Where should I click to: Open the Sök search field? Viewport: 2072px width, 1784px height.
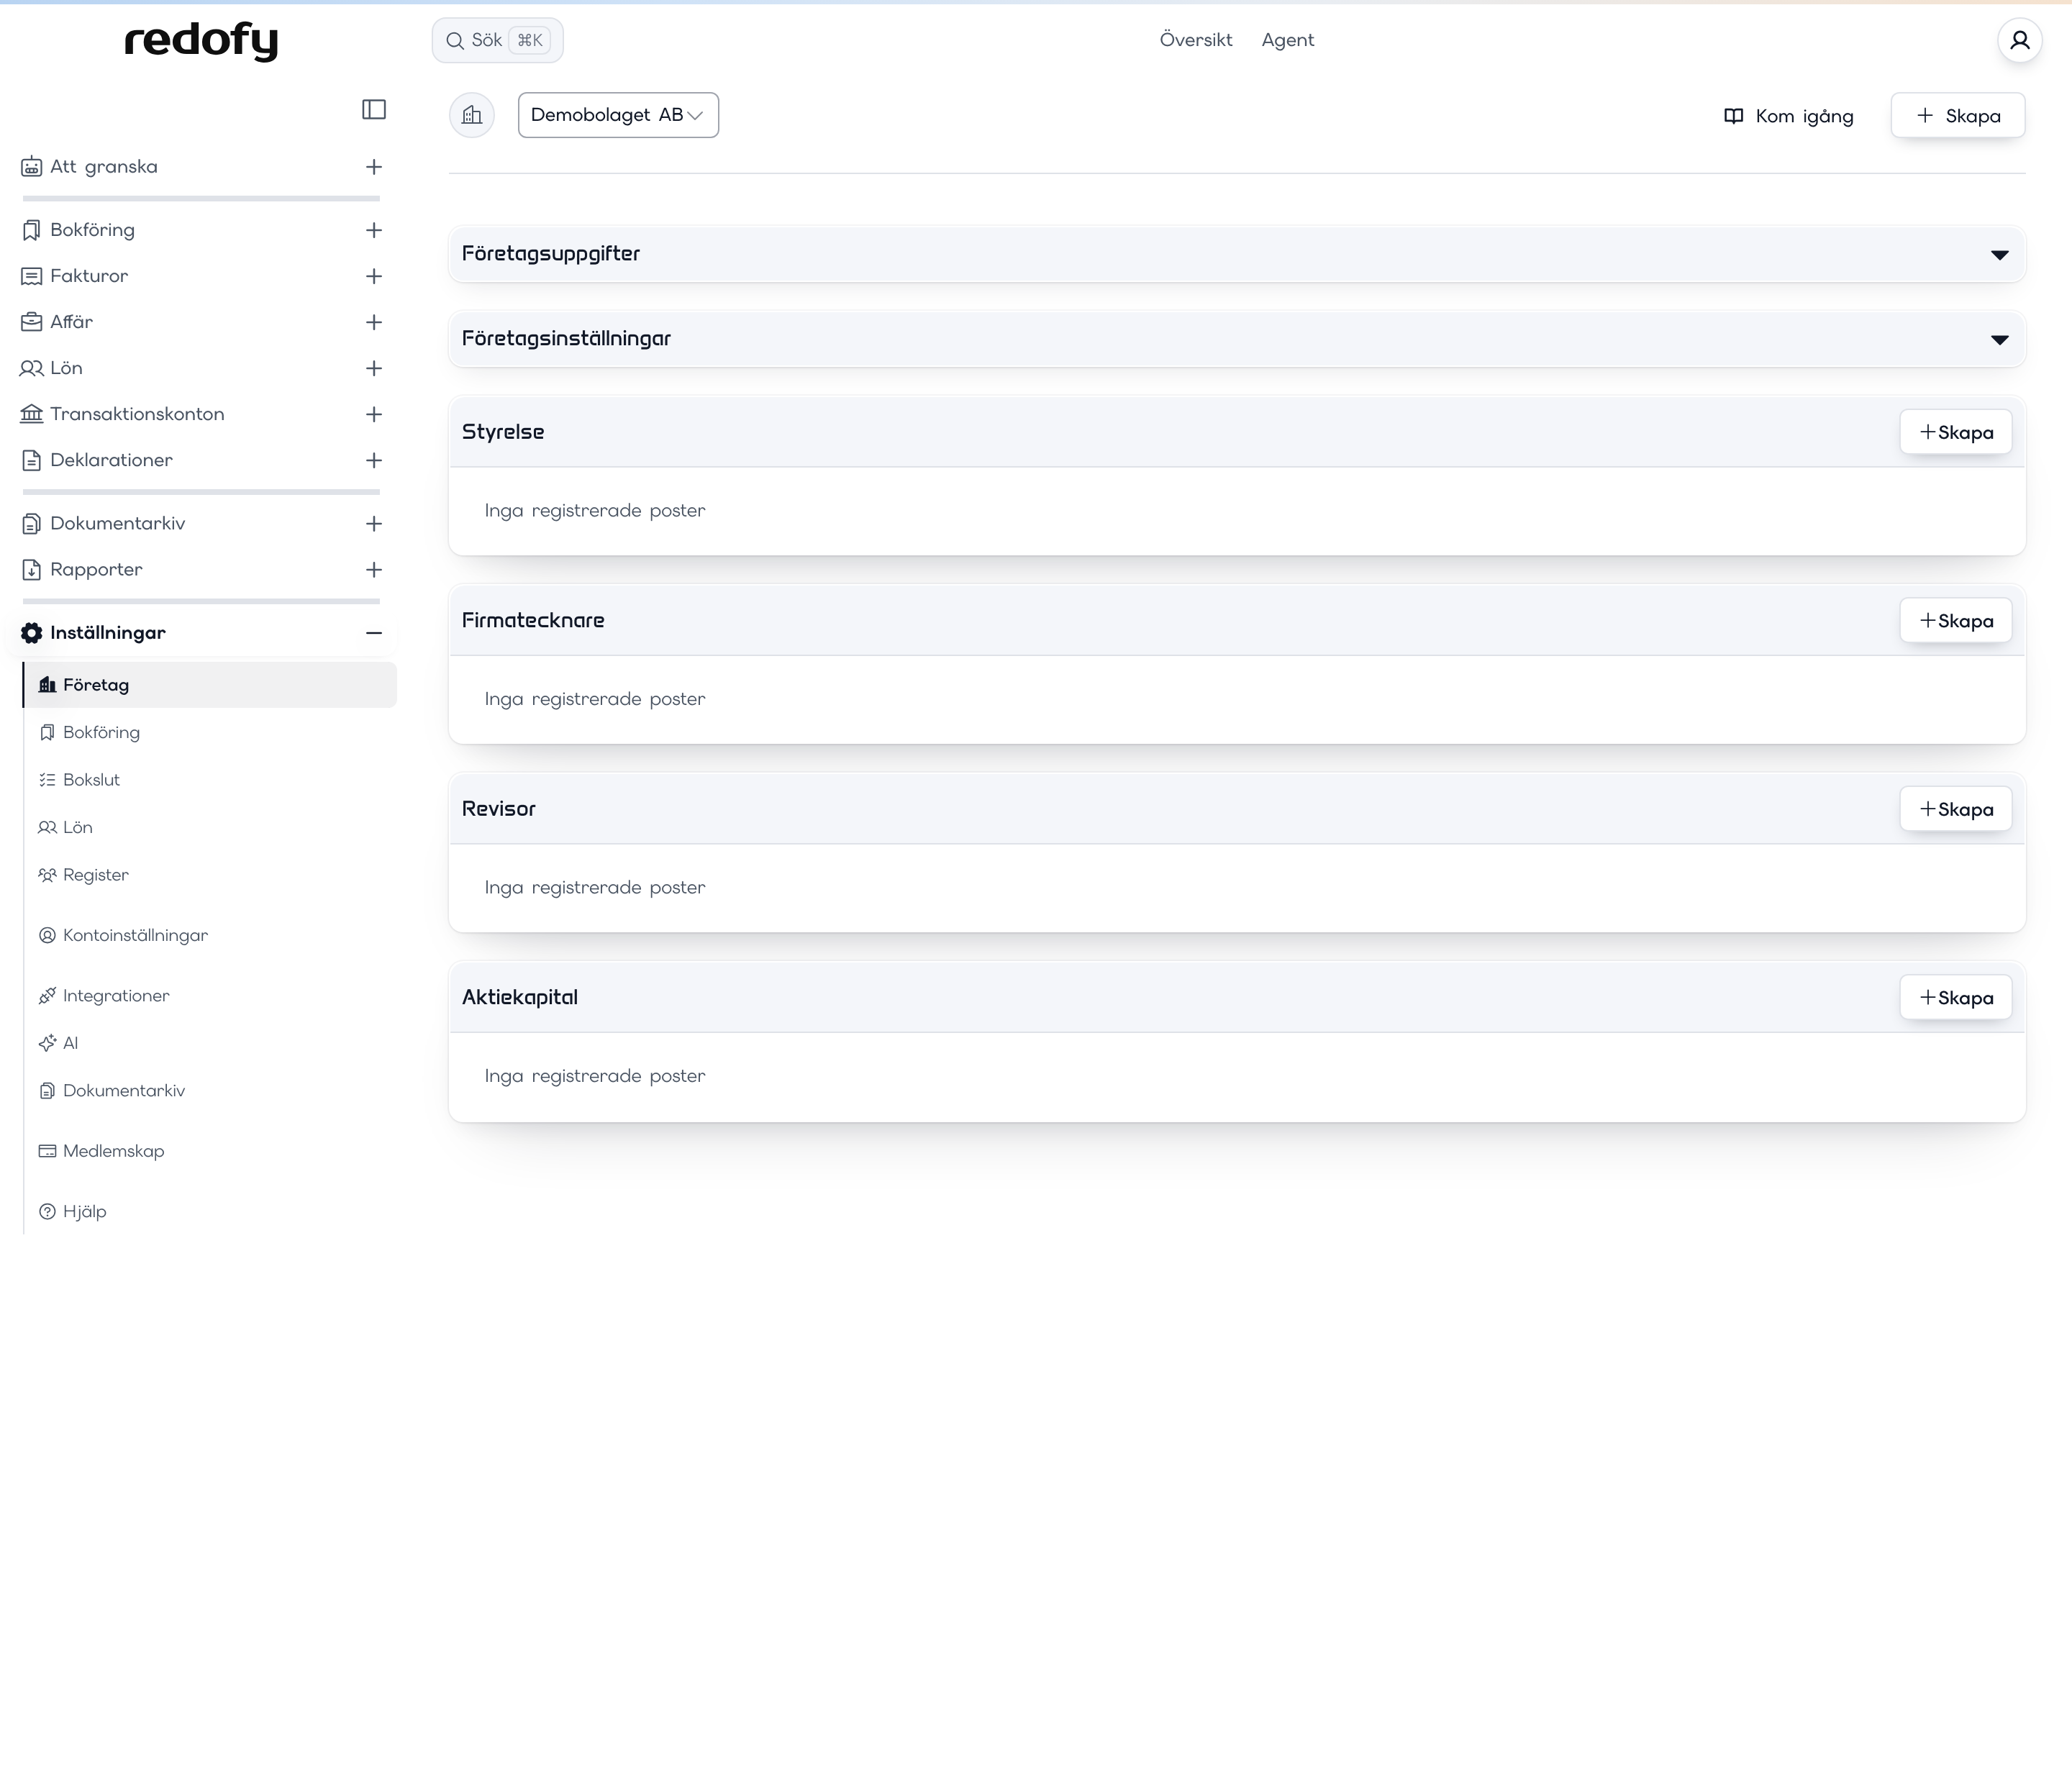tap(497, 40)
